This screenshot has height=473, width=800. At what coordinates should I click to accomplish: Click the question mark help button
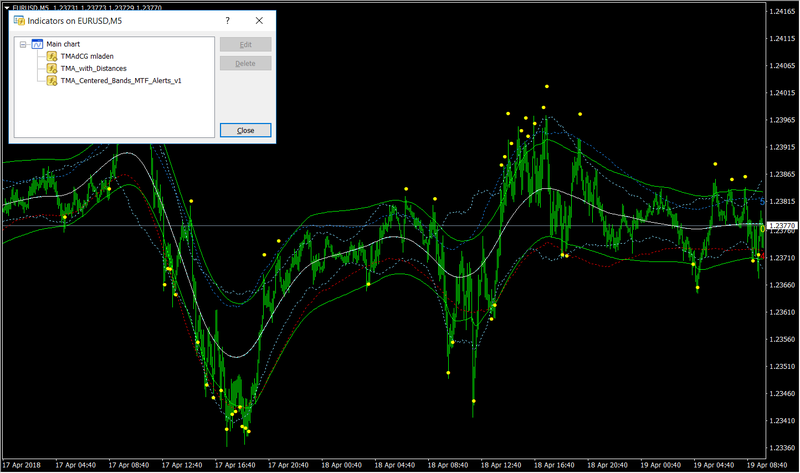pos(228,21)
